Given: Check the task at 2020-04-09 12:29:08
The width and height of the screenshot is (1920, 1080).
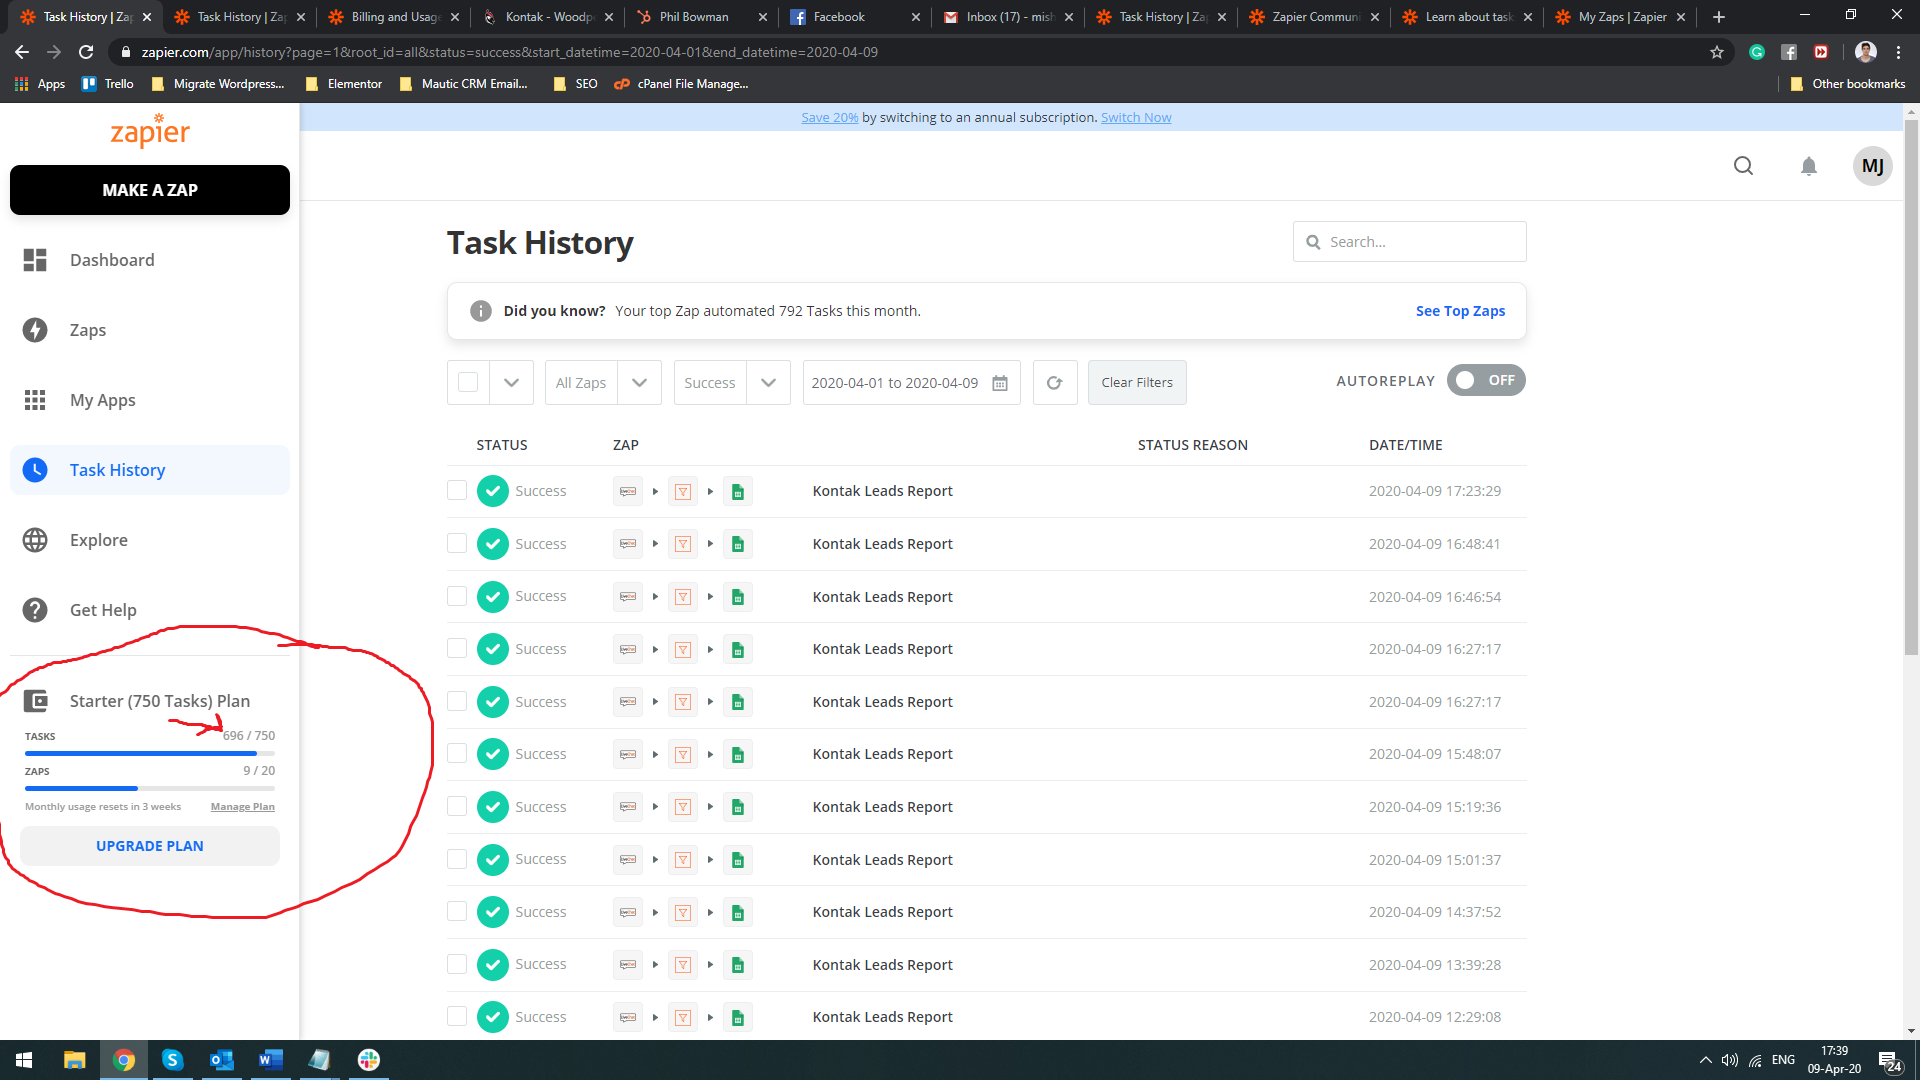Looking at the screenshot, I should (x=457, y=1016).
